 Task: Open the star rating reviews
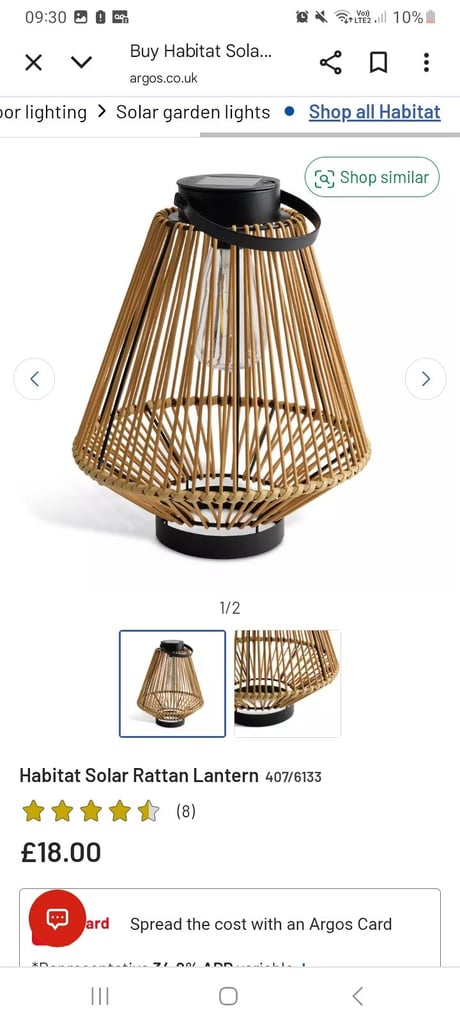pos(108,811)
